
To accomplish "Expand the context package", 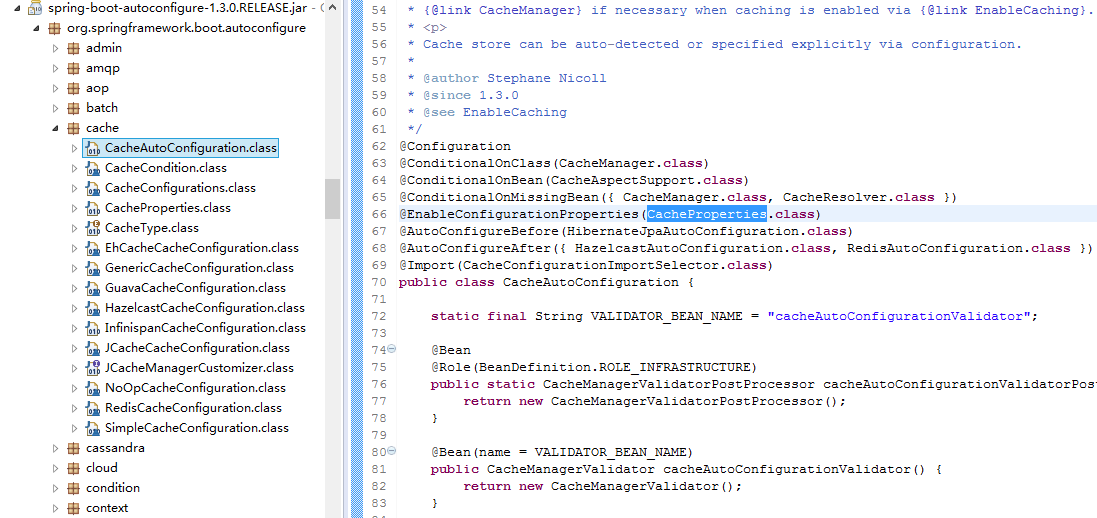I will coord(56,508).
